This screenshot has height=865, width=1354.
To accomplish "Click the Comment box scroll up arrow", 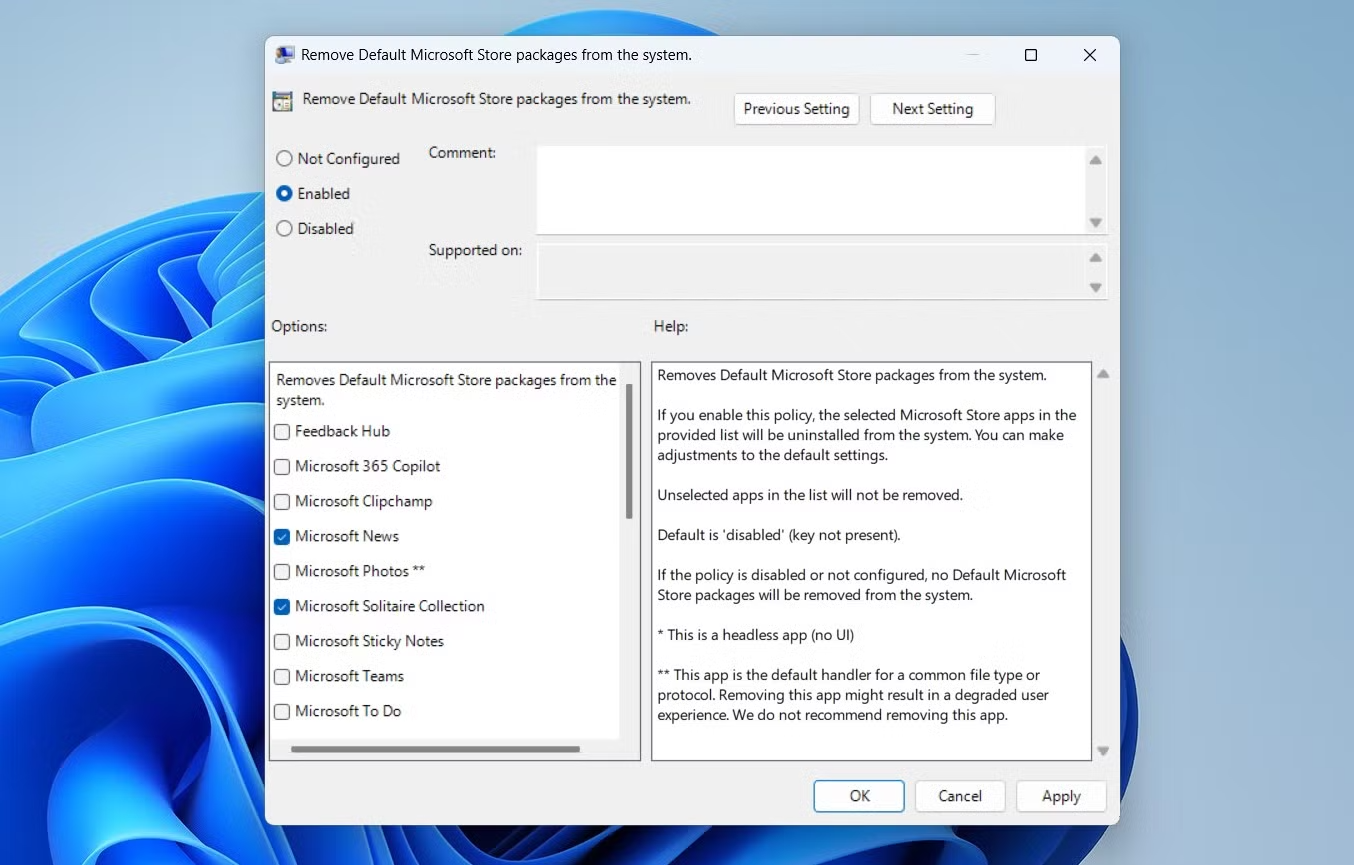I will (x=1096, y=160).
